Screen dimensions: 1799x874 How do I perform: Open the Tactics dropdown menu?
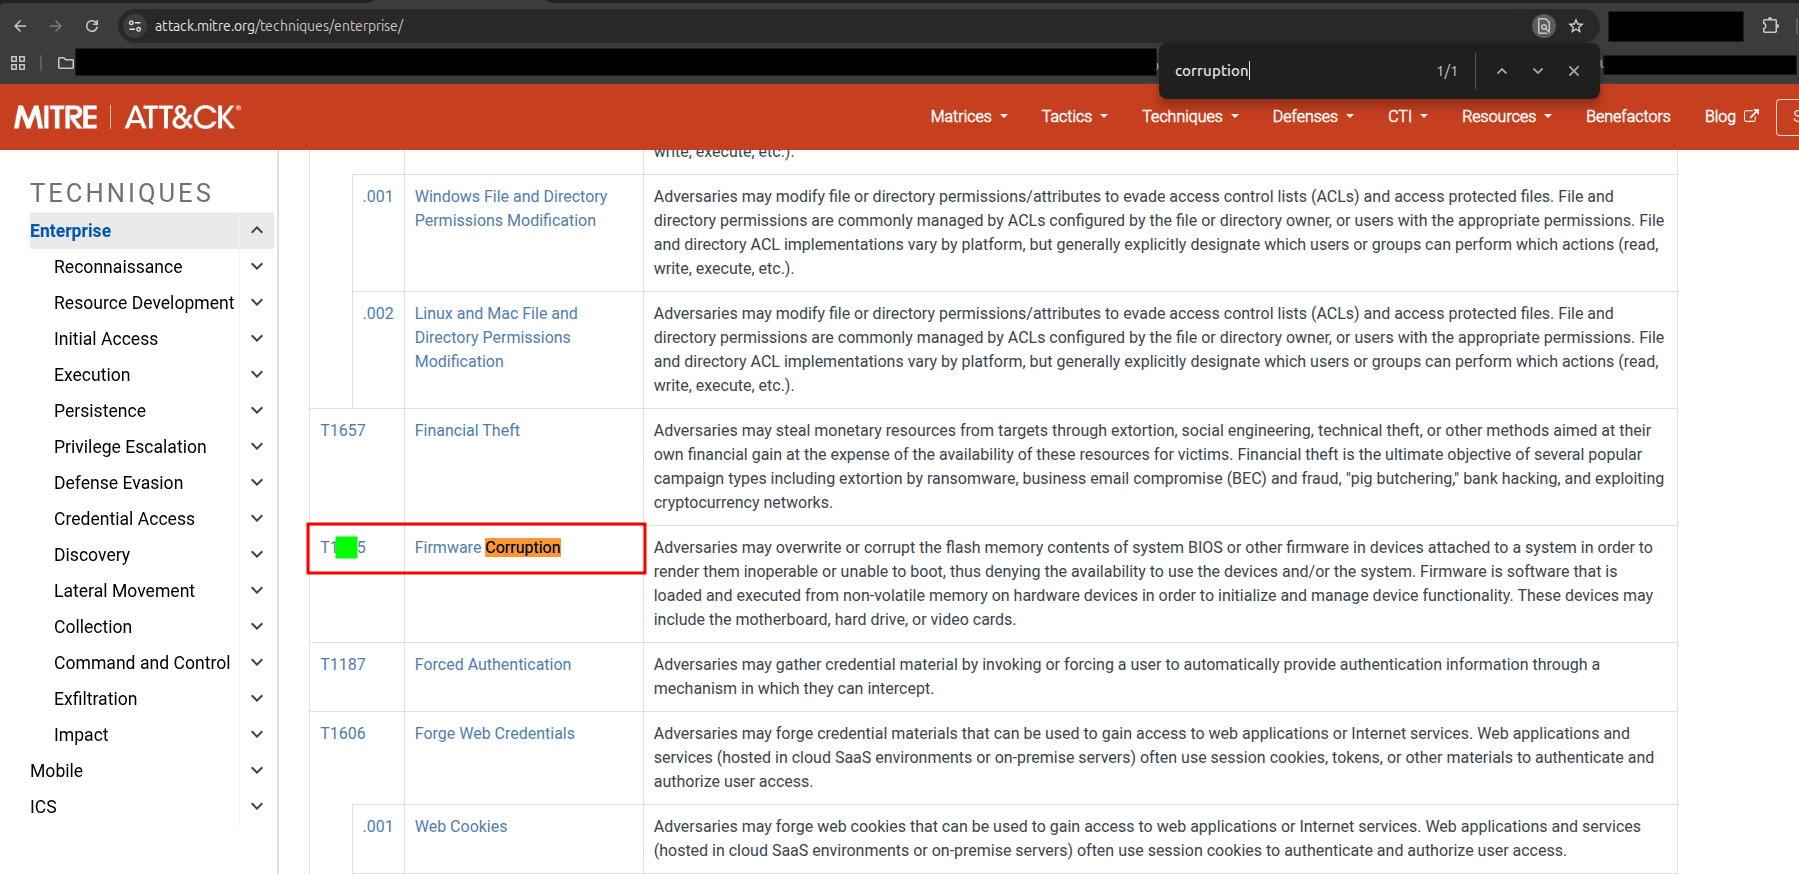pos(1074,117)
